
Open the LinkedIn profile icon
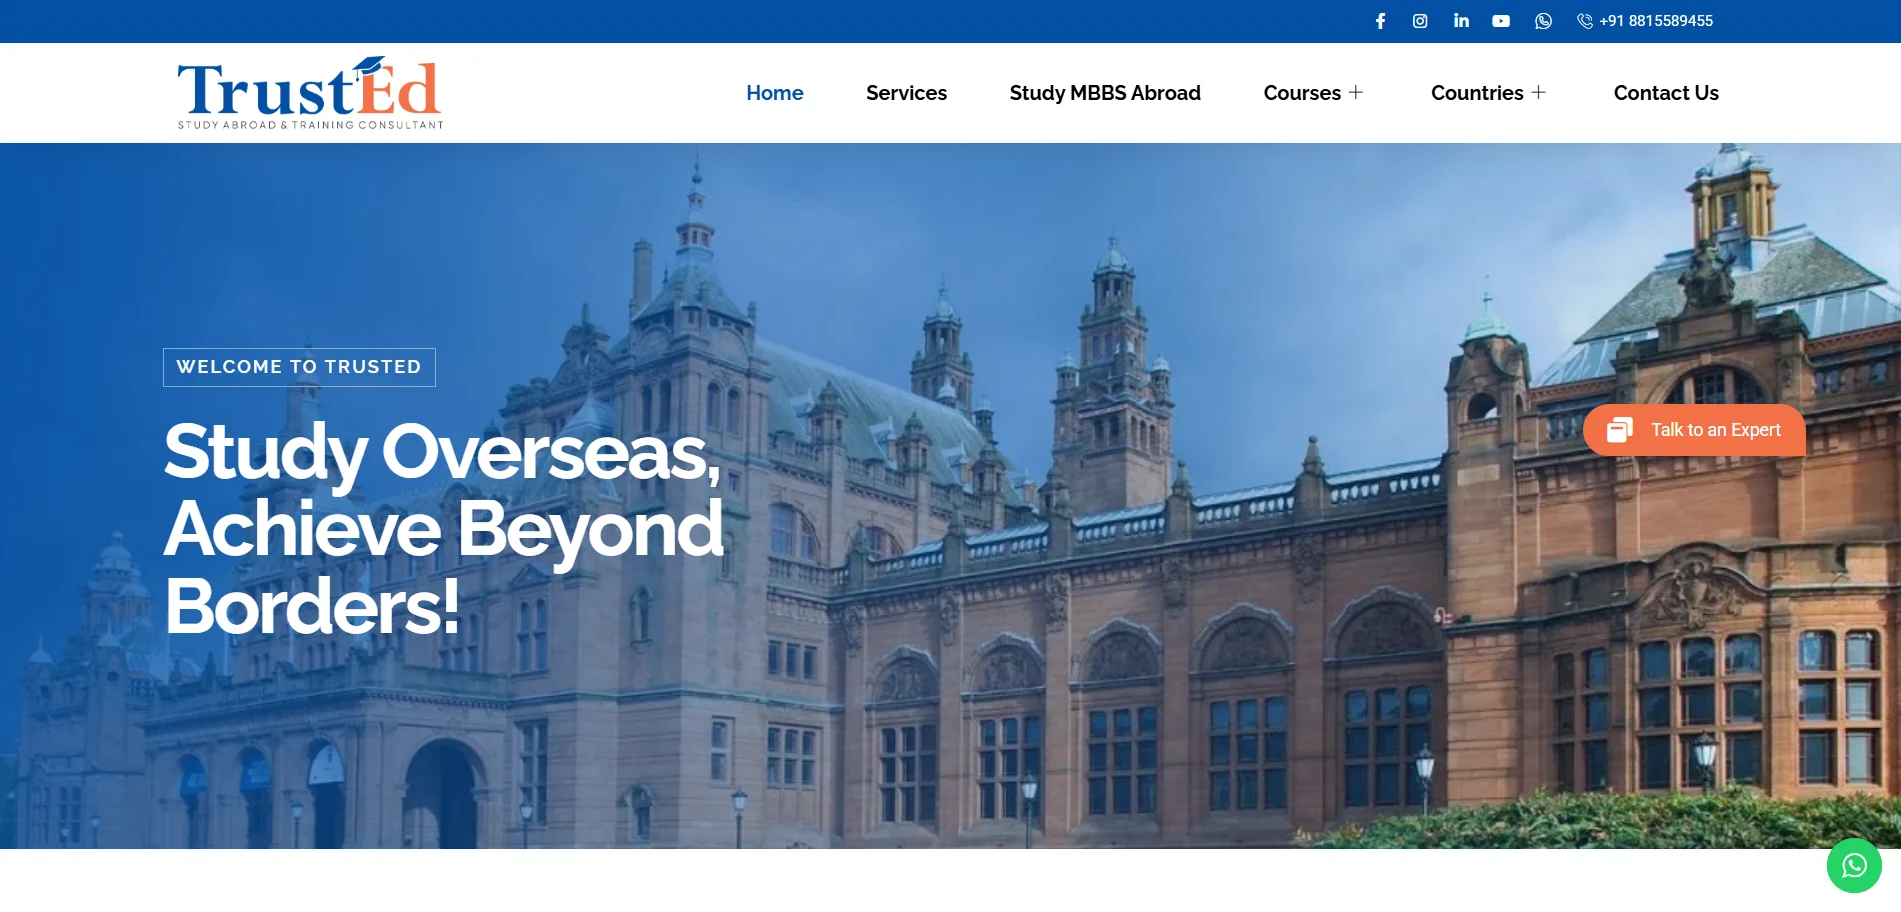[1461, 21]
